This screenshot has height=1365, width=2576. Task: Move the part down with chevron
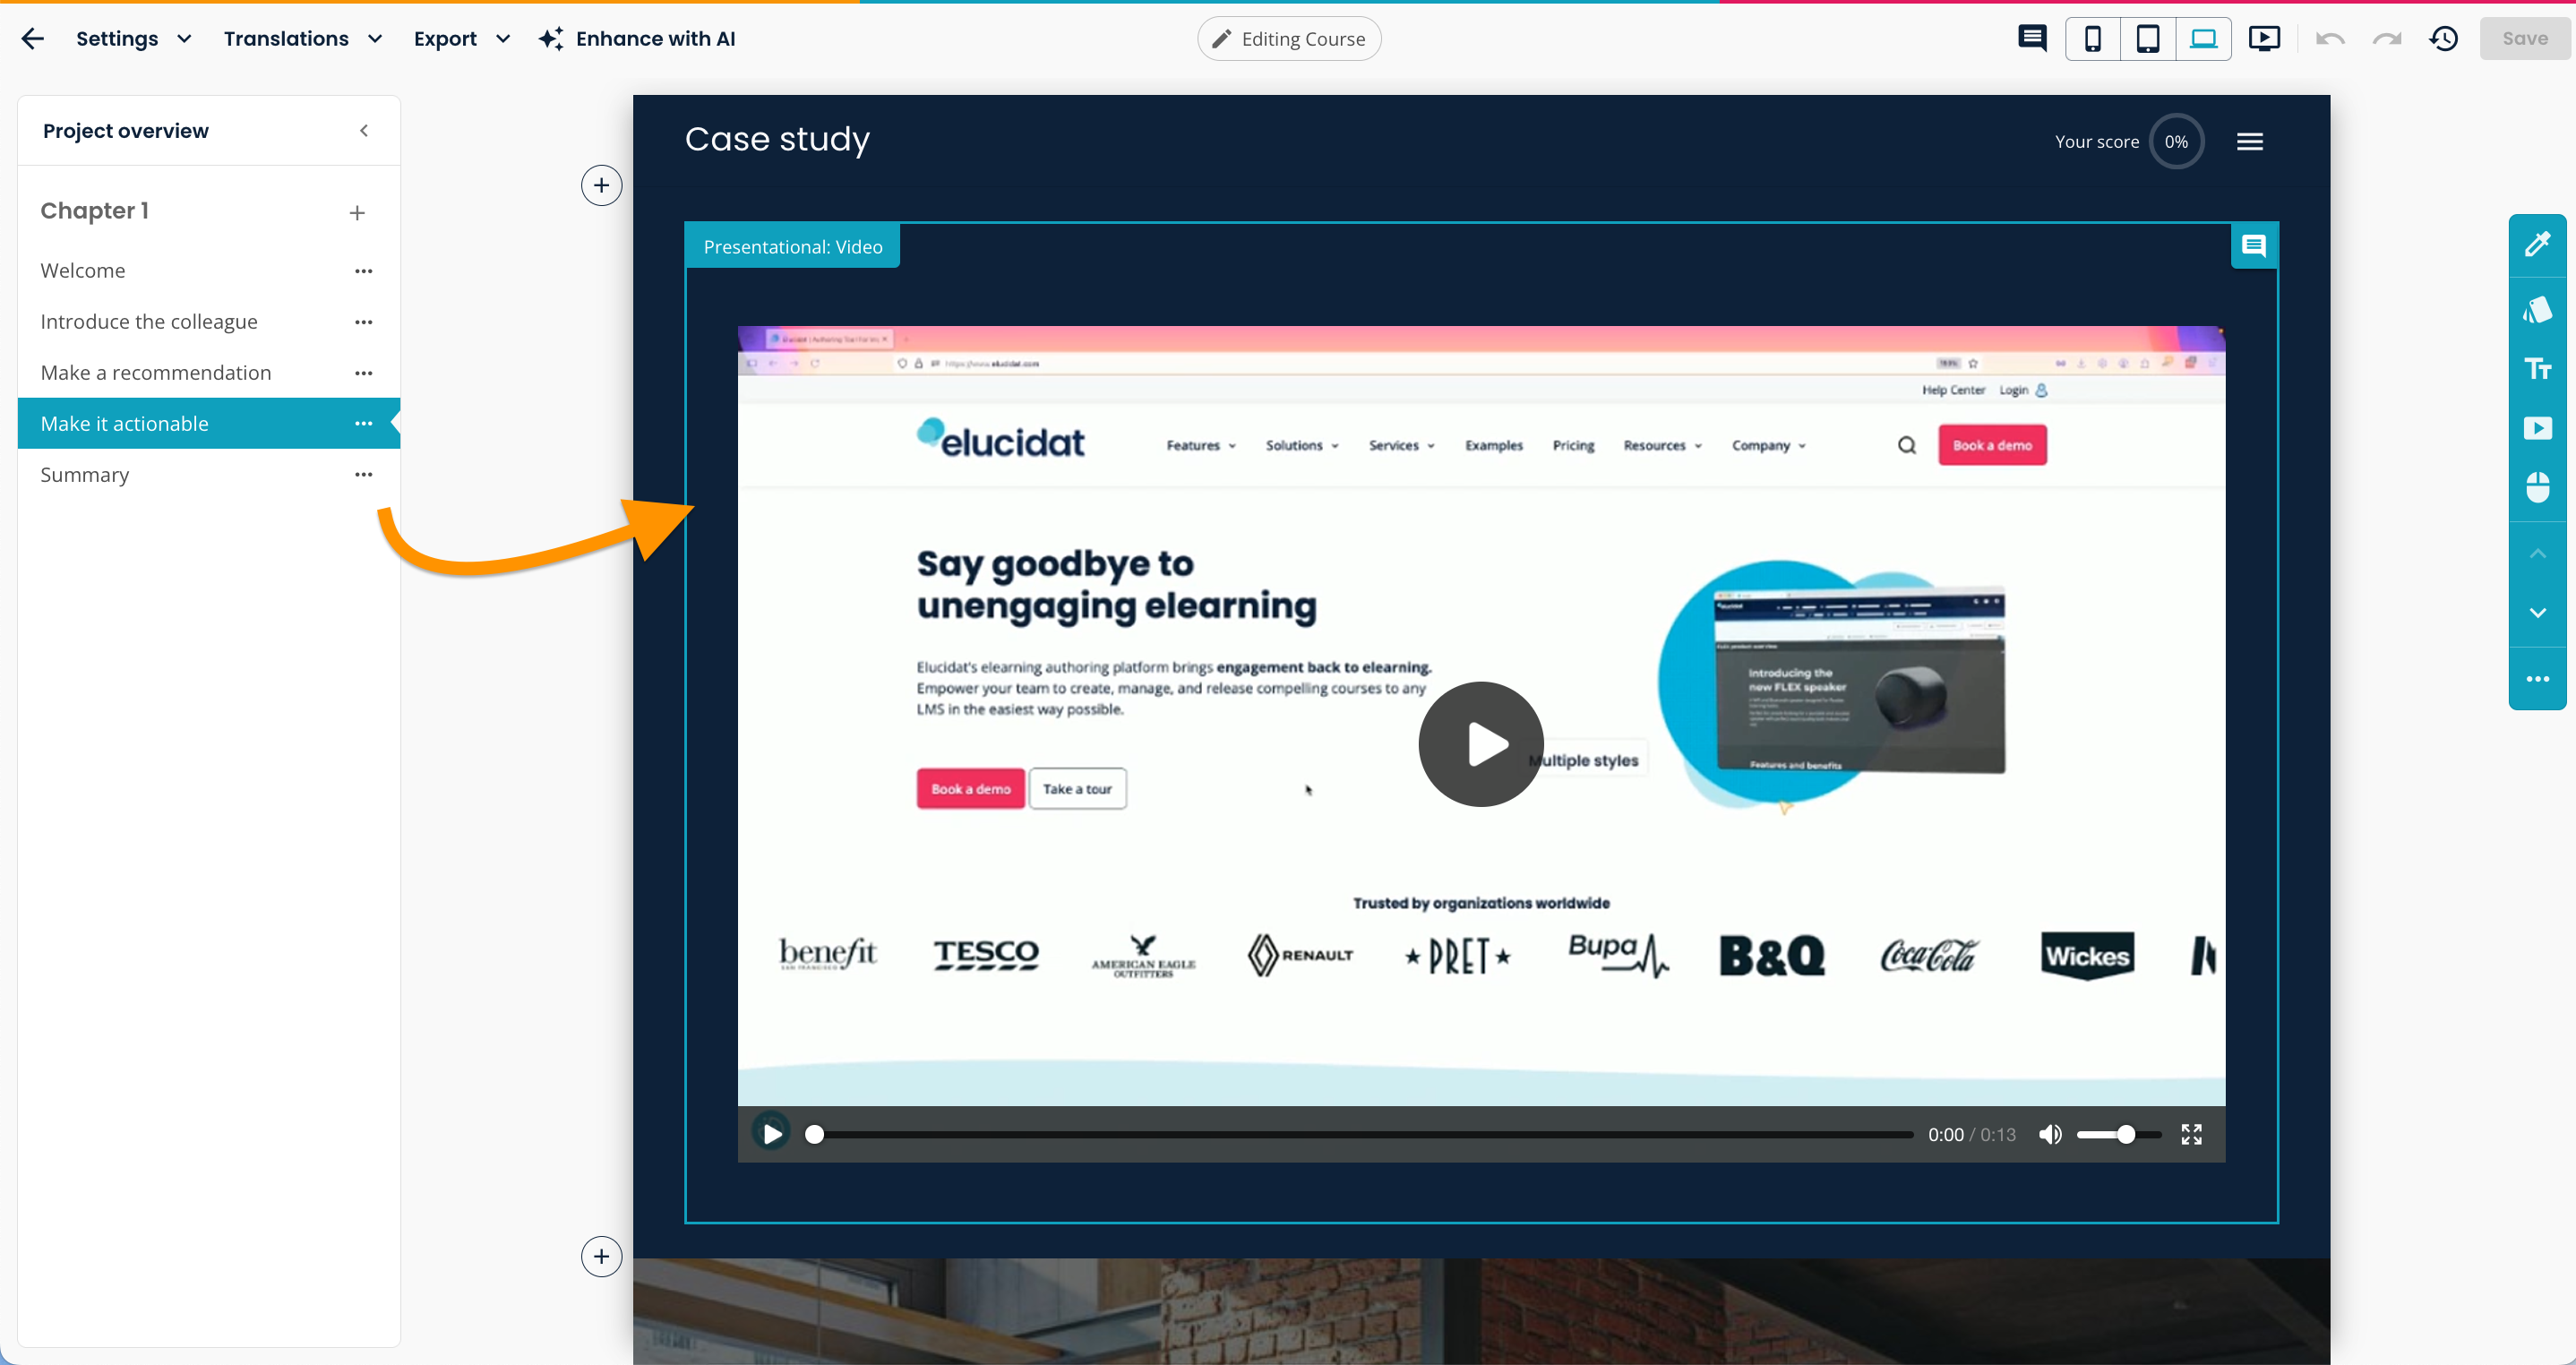(x=2538, y=613)
